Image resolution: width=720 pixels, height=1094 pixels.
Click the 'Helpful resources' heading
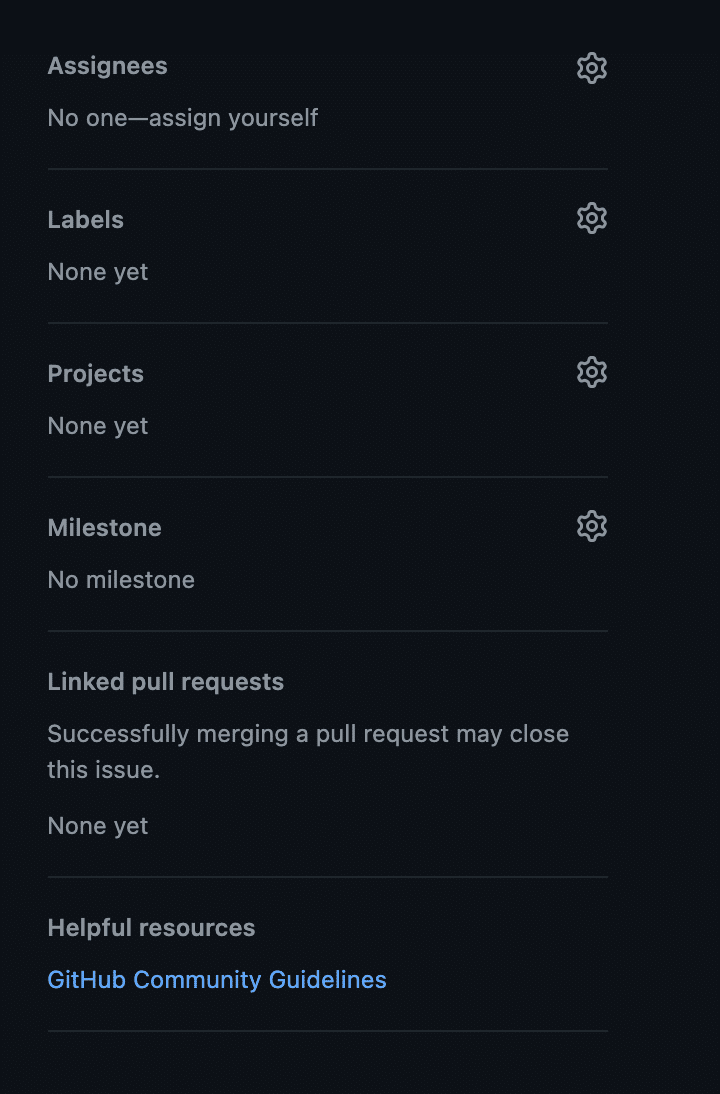point(152,928)
